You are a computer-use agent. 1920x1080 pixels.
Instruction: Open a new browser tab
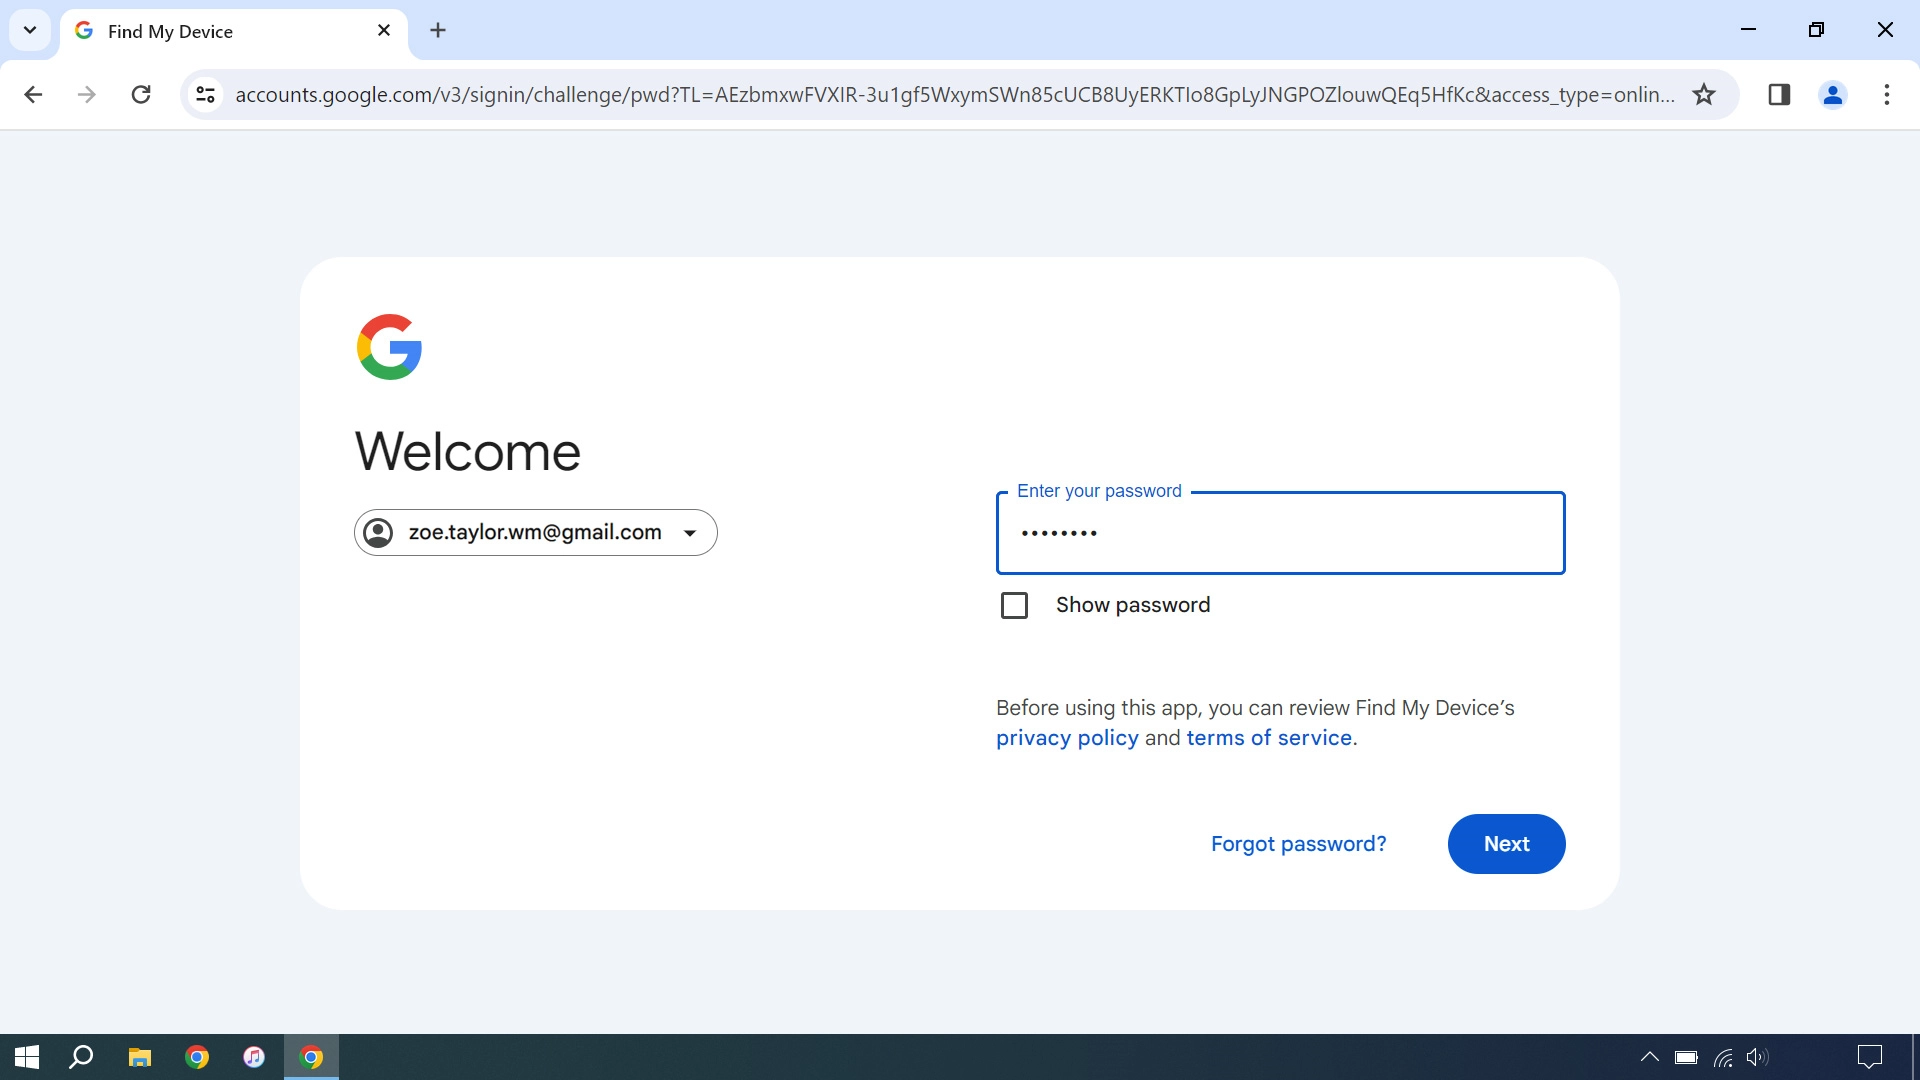(x=438, y=30)
